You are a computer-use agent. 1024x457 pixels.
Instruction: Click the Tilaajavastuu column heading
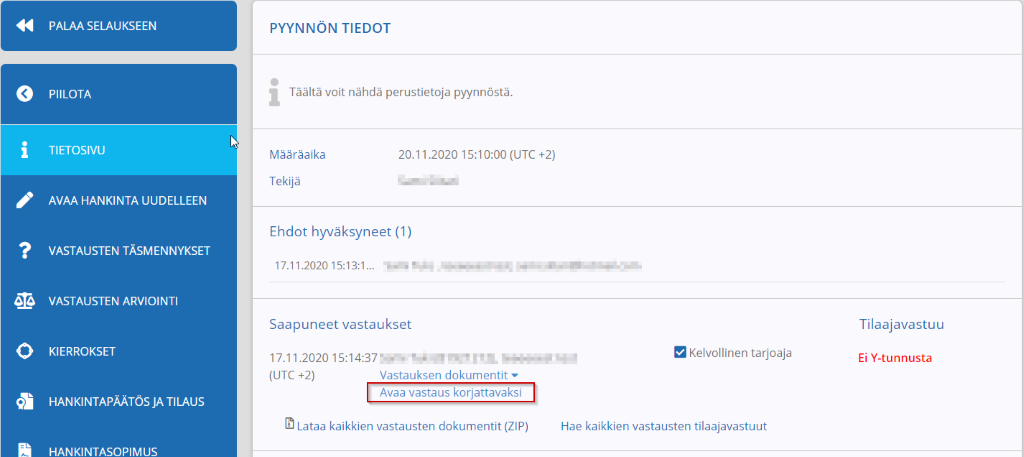[901, 324]
